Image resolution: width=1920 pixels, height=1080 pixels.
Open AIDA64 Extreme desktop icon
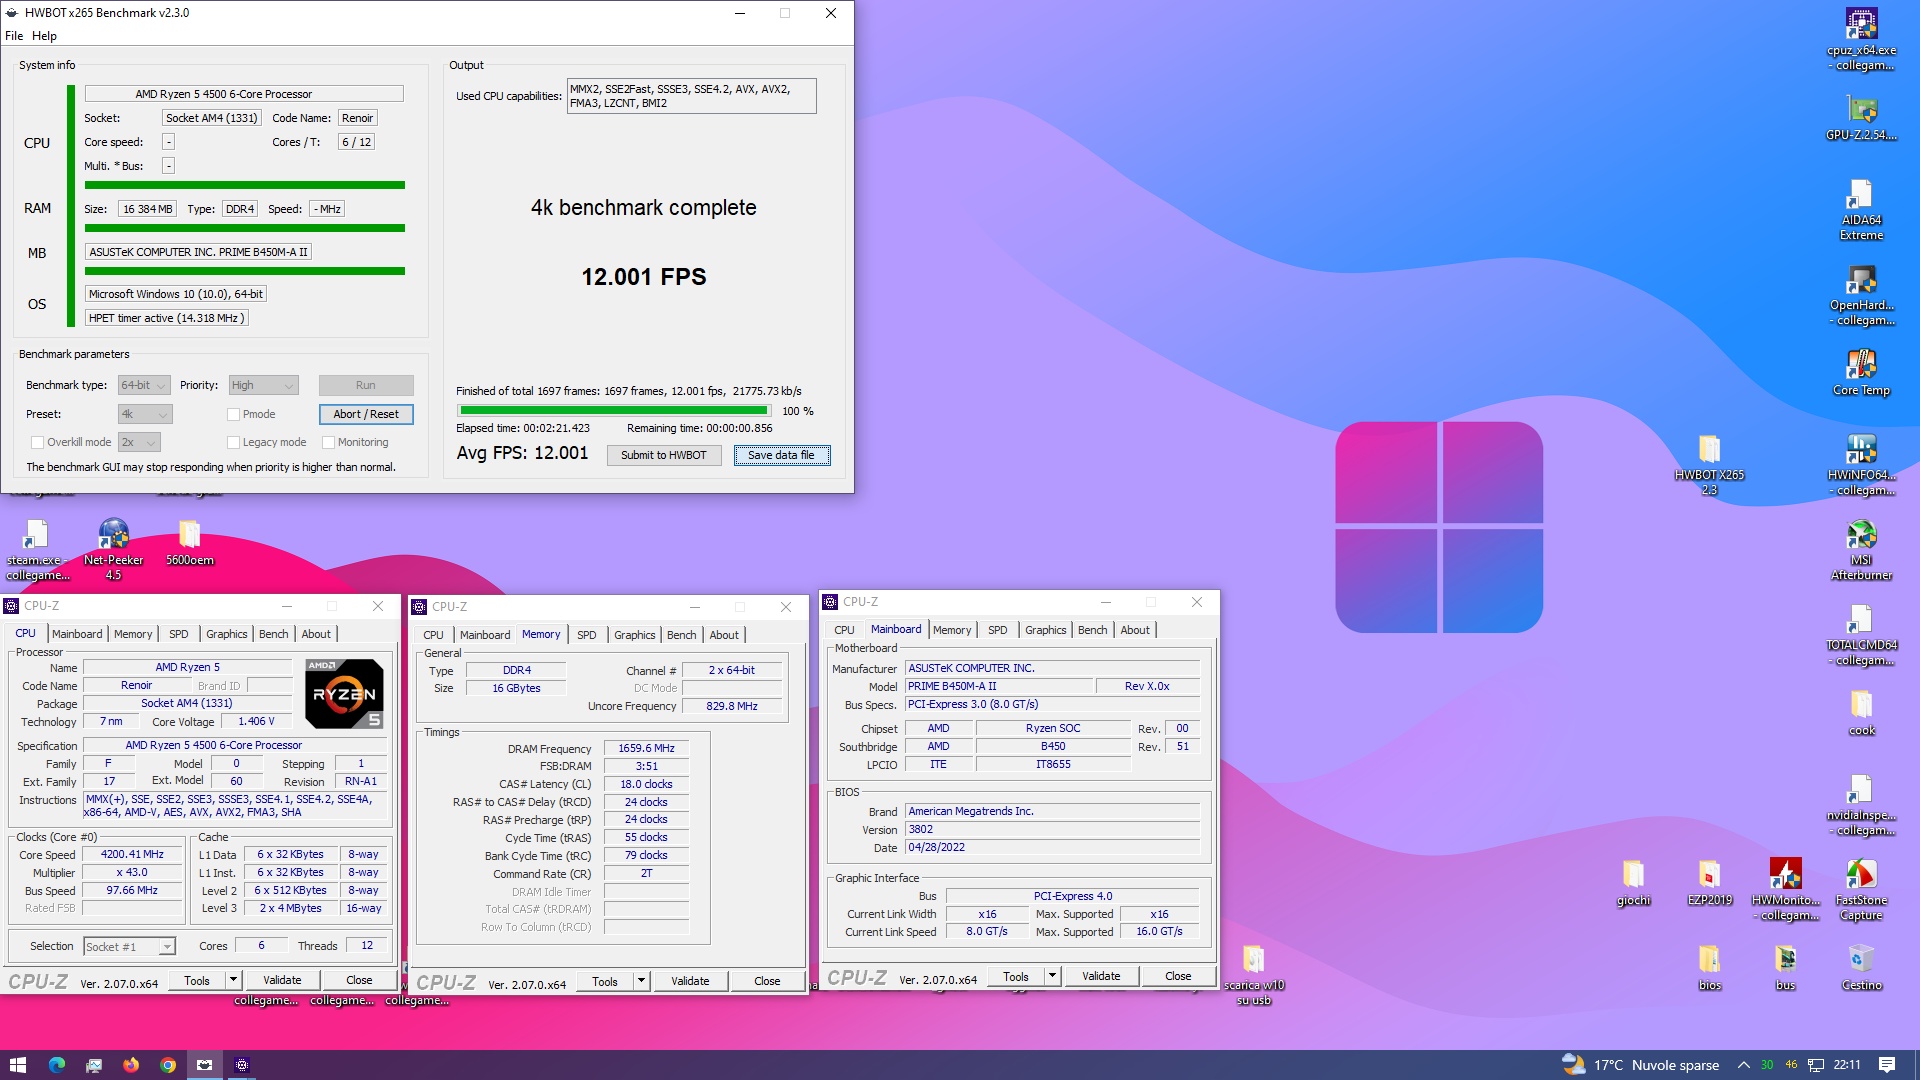(1861, 210)
